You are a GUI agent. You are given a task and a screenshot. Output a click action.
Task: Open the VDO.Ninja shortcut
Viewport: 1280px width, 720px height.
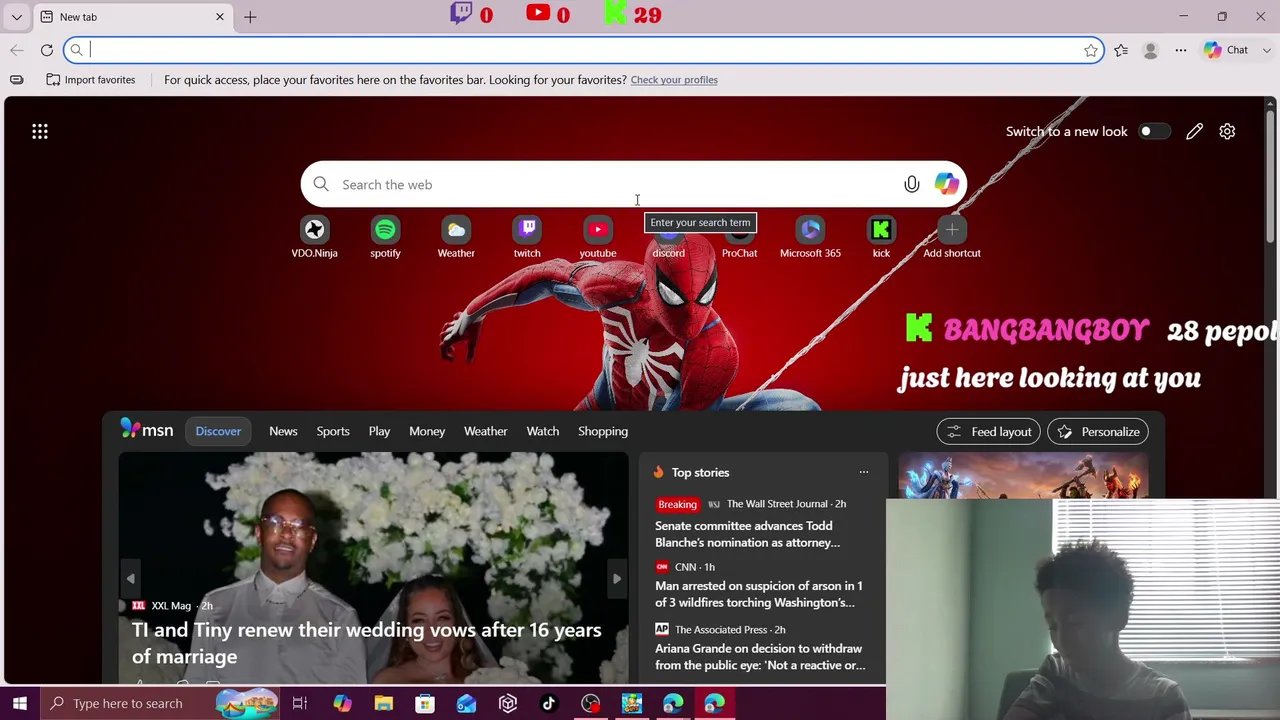click(314, 238)
